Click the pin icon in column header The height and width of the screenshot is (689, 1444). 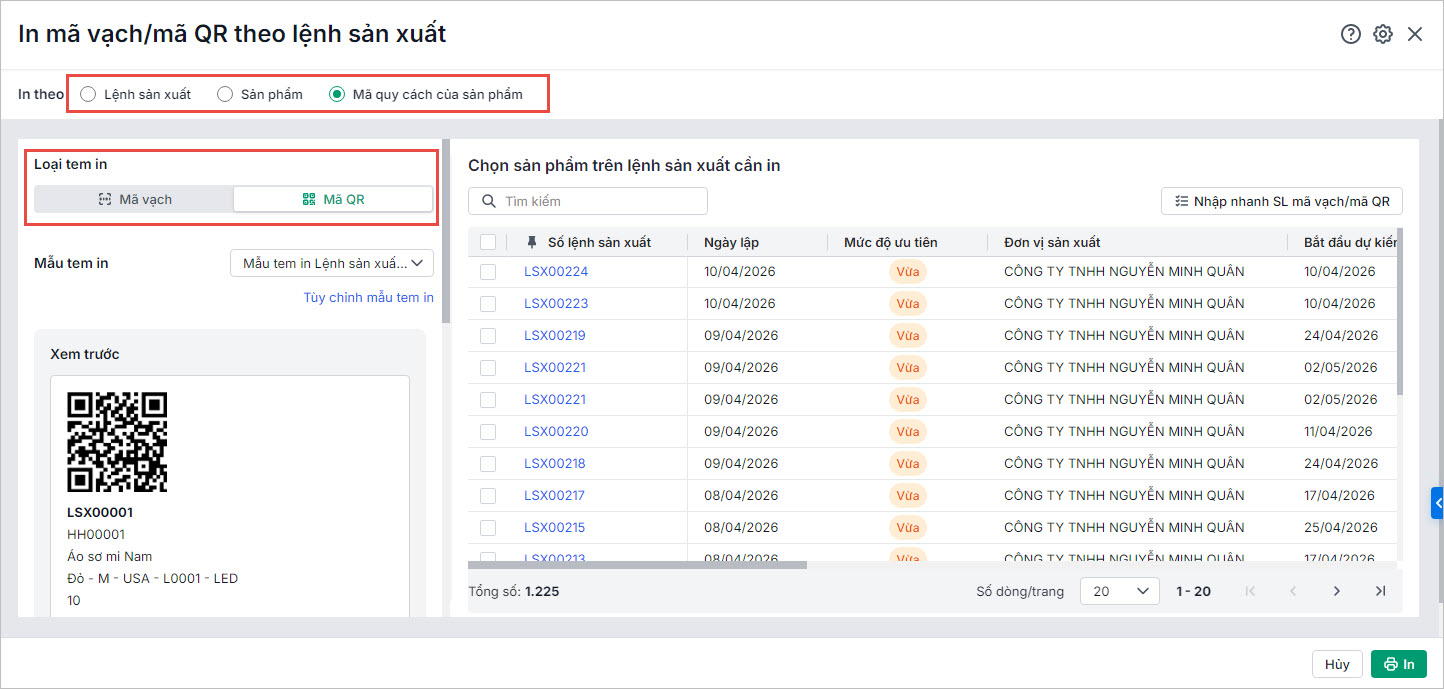(531, 242)
